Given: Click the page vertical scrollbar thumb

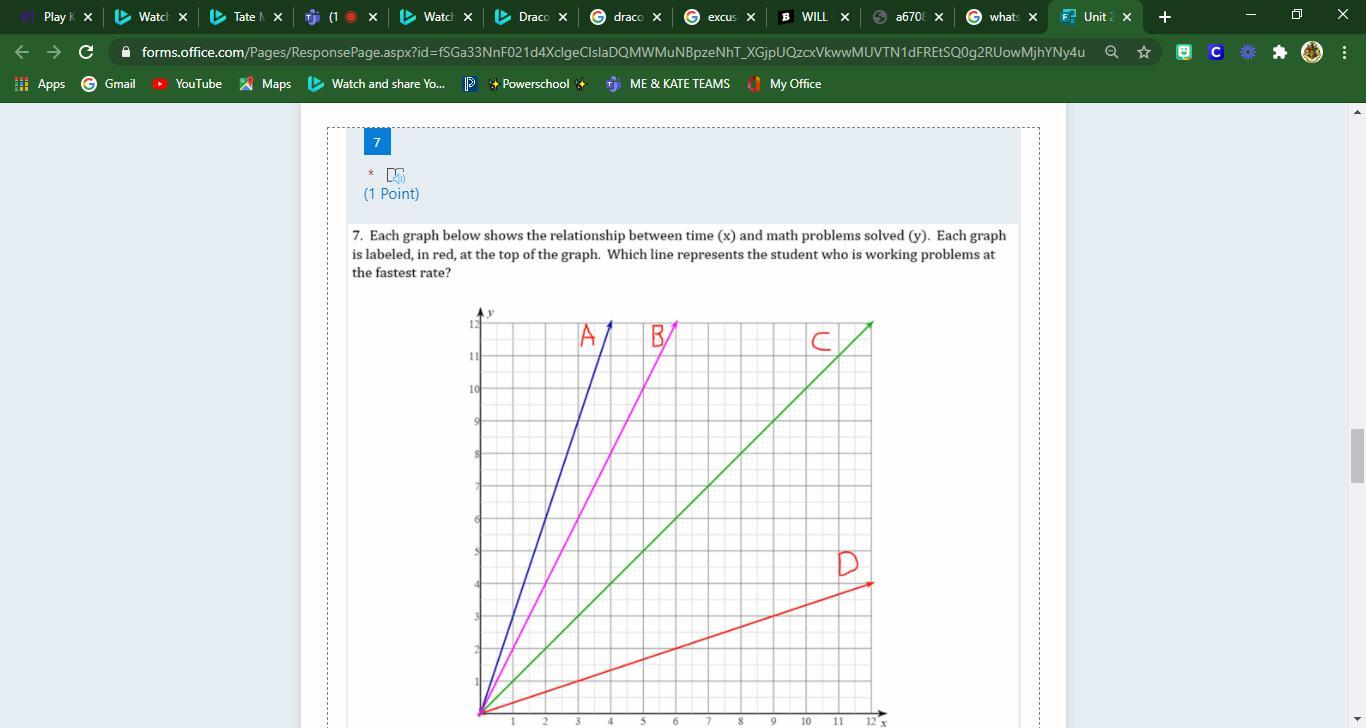Looking at the screenshot, I should click(1357, 455).
